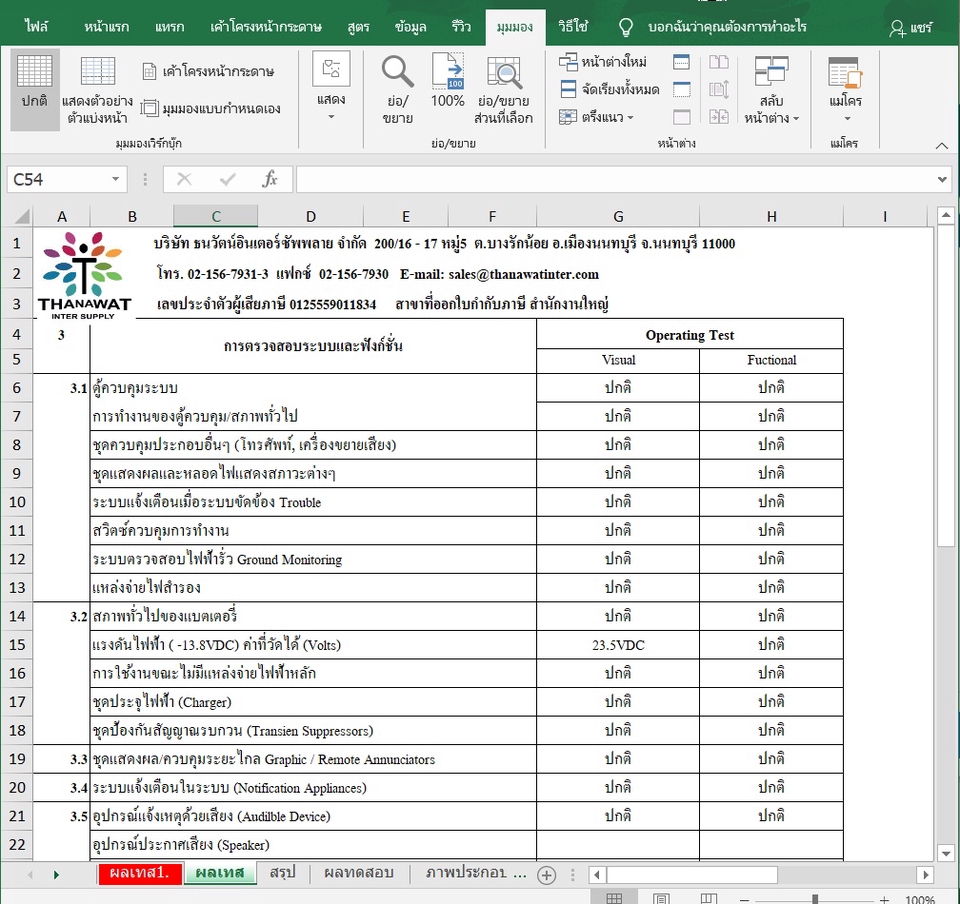The image size is (960, 904).
Task: Open the Insert tab
Action: [x=169, y=27]
